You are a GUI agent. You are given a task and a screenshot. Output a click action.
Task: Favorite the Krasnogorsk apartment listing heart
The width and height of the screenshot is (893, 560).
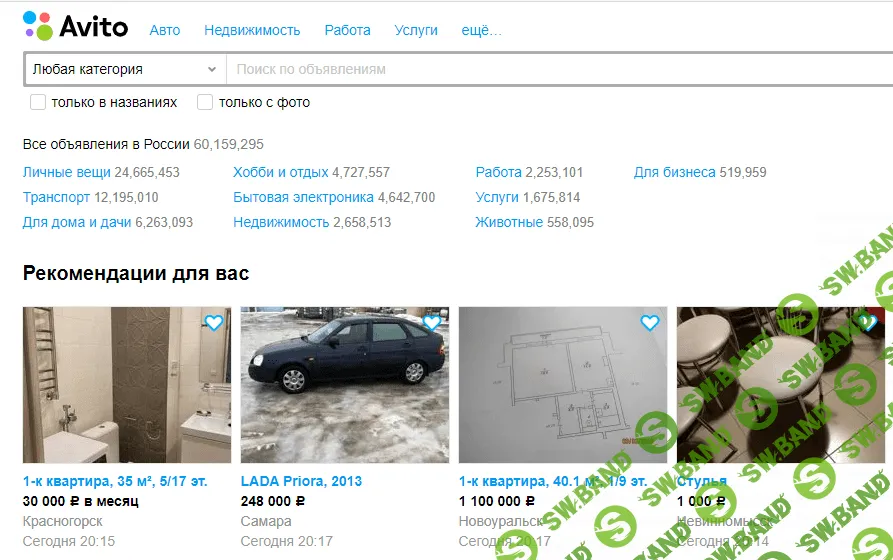pyautogui.click(x=214, y=323)
